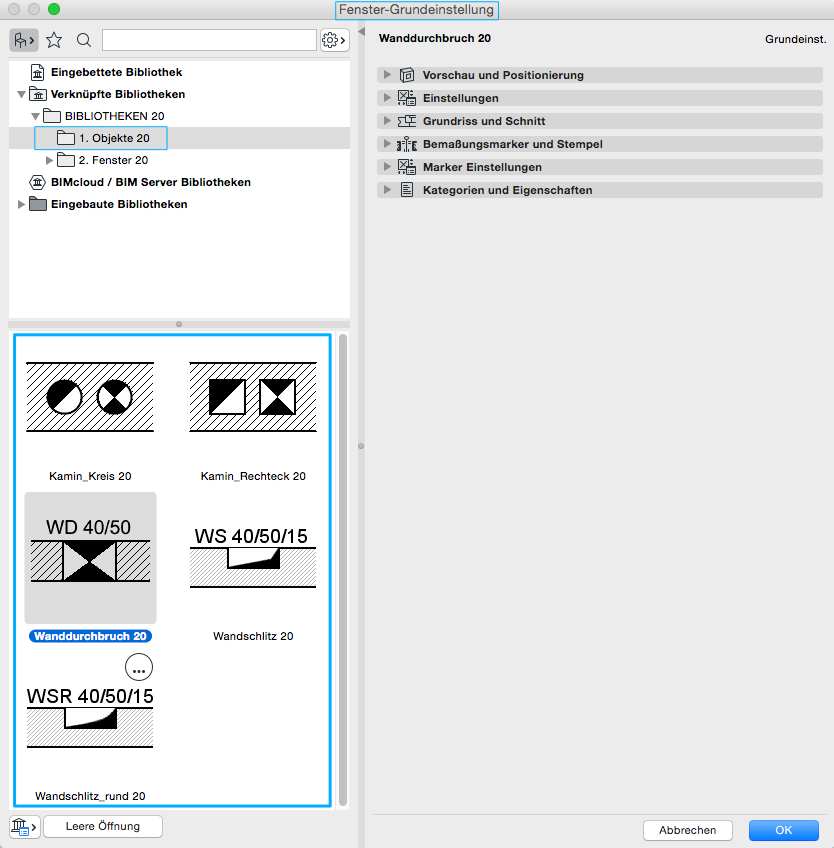Collapse the Verknüpfte Bibliotheken tree node
The height and width of the screenshot is (848, 834).
coord(22,94)
